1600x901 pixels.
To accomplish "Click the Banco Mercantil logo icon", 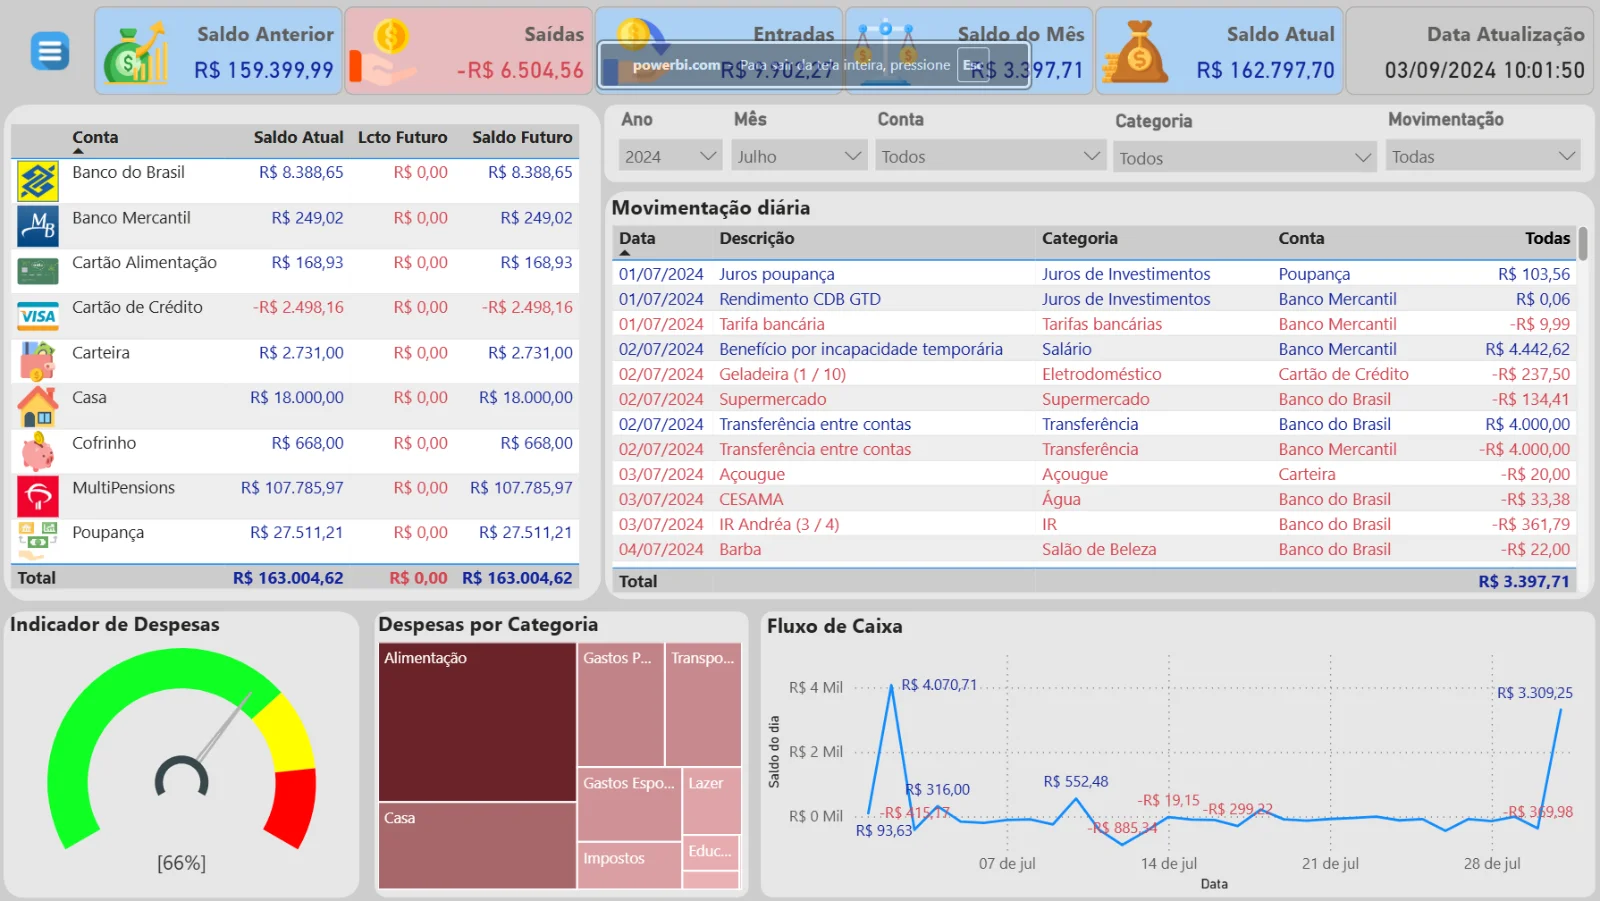I will pos(38,226).
